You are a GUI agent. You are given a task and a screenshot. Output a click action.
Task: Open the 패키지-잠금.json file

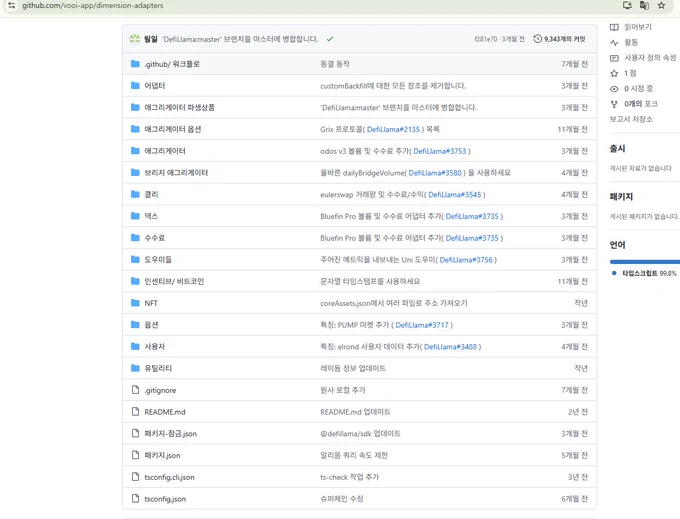(170, 434)
